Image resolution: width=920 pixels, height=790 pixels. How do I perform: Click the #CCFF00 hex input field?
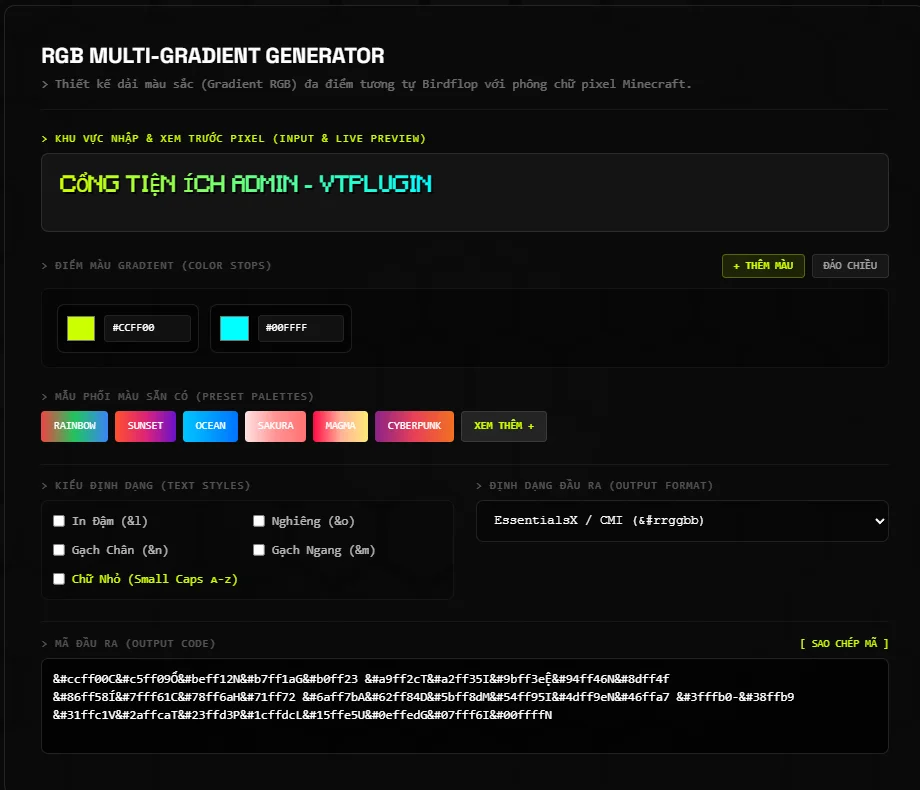coord(147,328)
